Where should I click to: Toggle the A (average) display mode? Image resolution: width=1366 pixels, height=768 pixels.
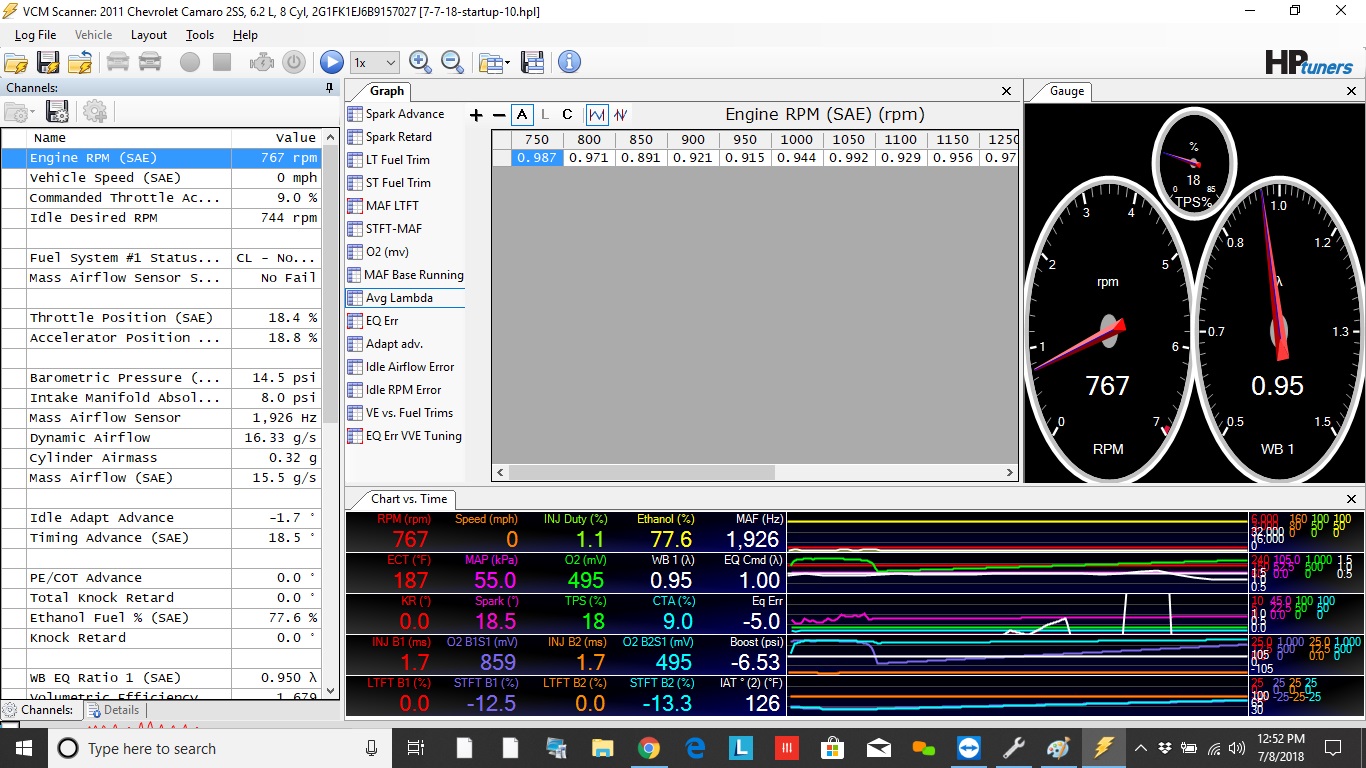(x=522, y=115)
